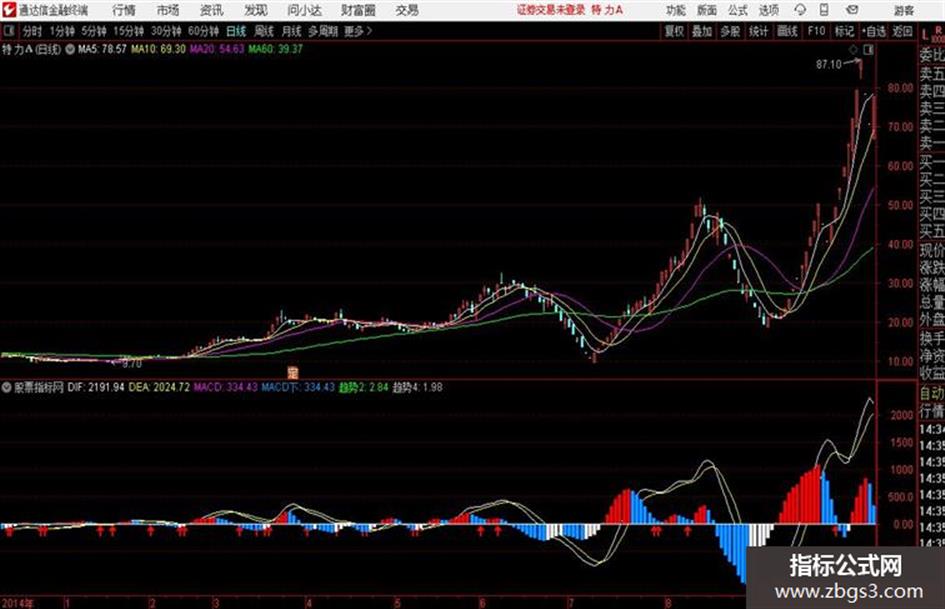The width and height of the screenshot is (945, 609).
Task: Click the DEA: 2024.72 value
Action: 159,387
